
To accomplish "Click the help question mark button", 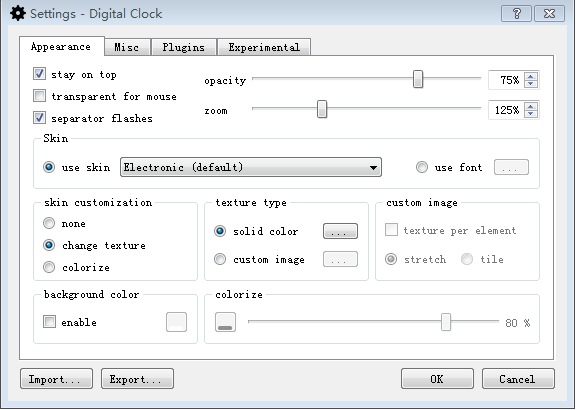I will 516,14.
